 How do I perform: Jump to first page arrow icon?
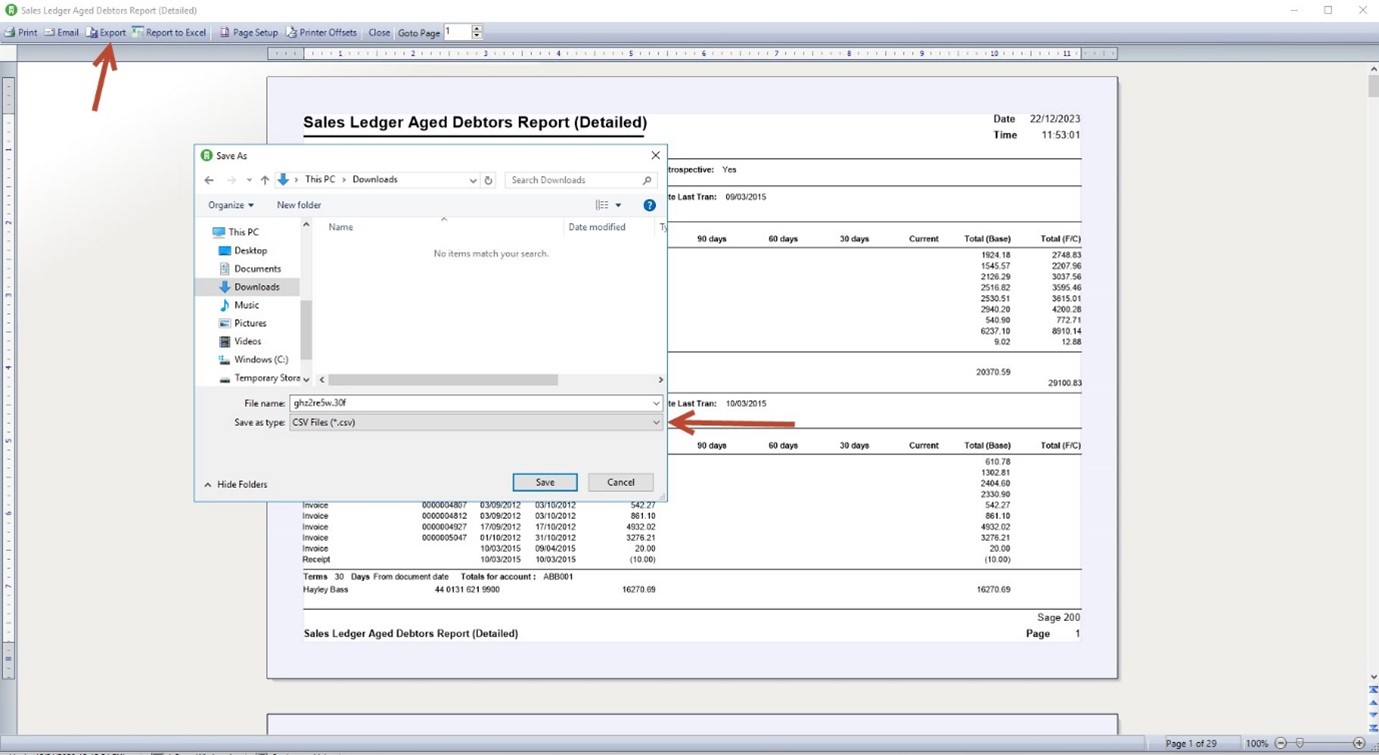pyautogui.click(x=1374, y=690)
